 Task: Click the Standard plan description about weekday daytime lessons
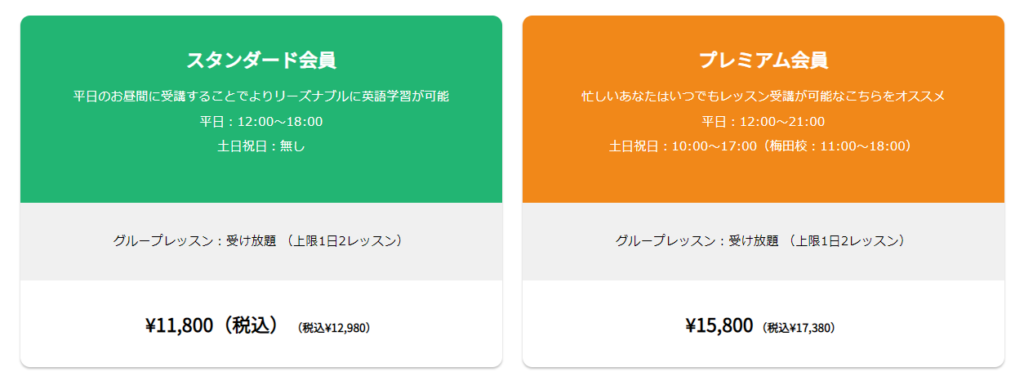pos(261,97)
